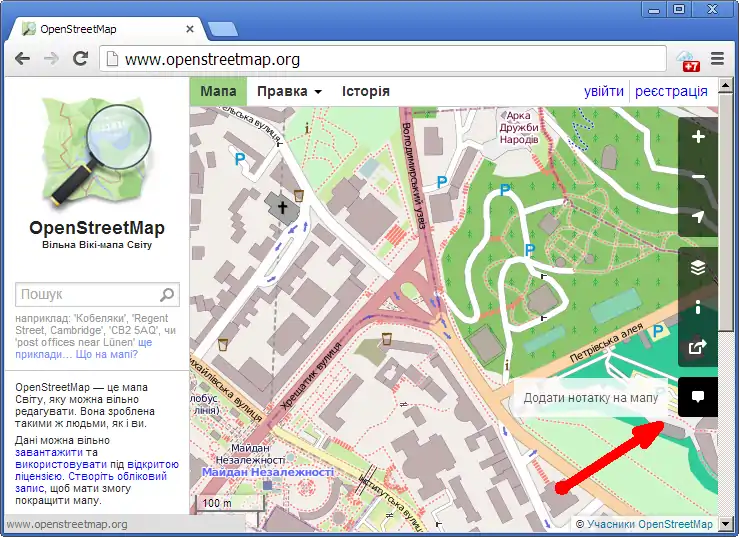Image resolution: width=739 pixels, height=537 pixels.
Task: Open the map layers panel
Action: 698,267
